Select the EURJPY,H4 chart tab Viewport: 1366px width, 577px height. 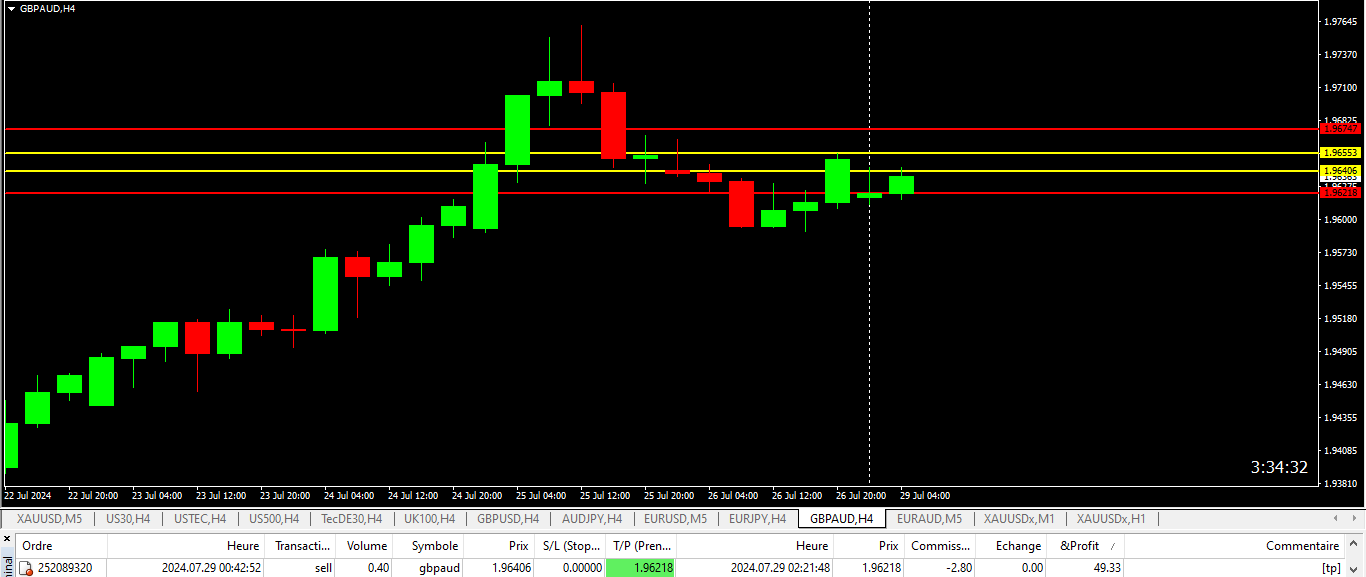coord(757,518)
